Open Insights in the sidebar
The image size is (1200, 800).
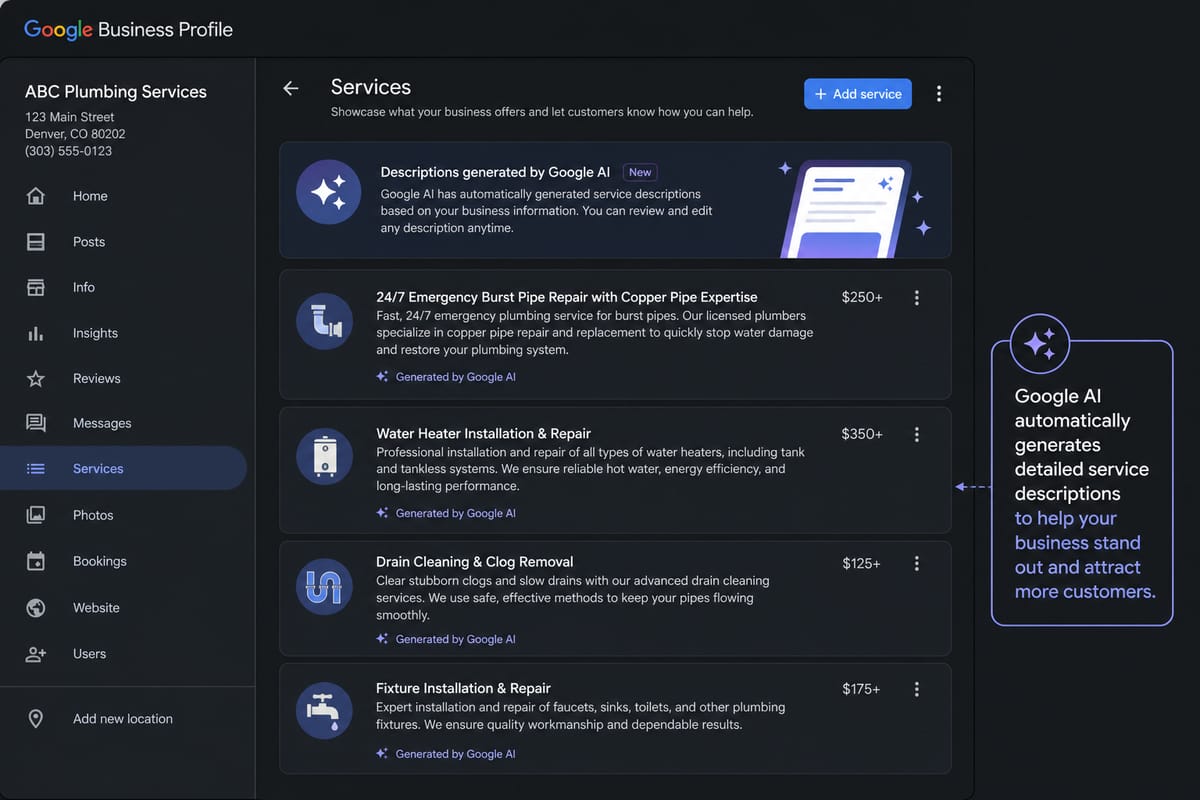point(95,333)
